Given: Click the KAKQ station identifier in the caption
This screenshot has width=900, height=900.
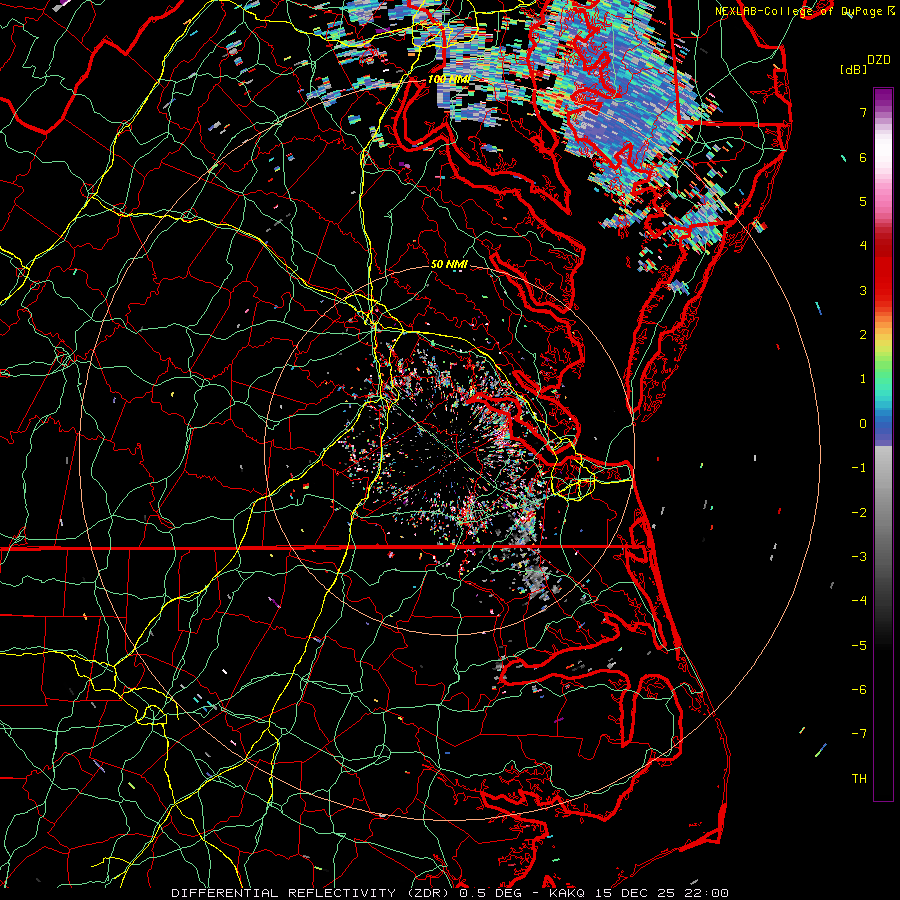Looking at the screenshot, I should pos(567,893).
